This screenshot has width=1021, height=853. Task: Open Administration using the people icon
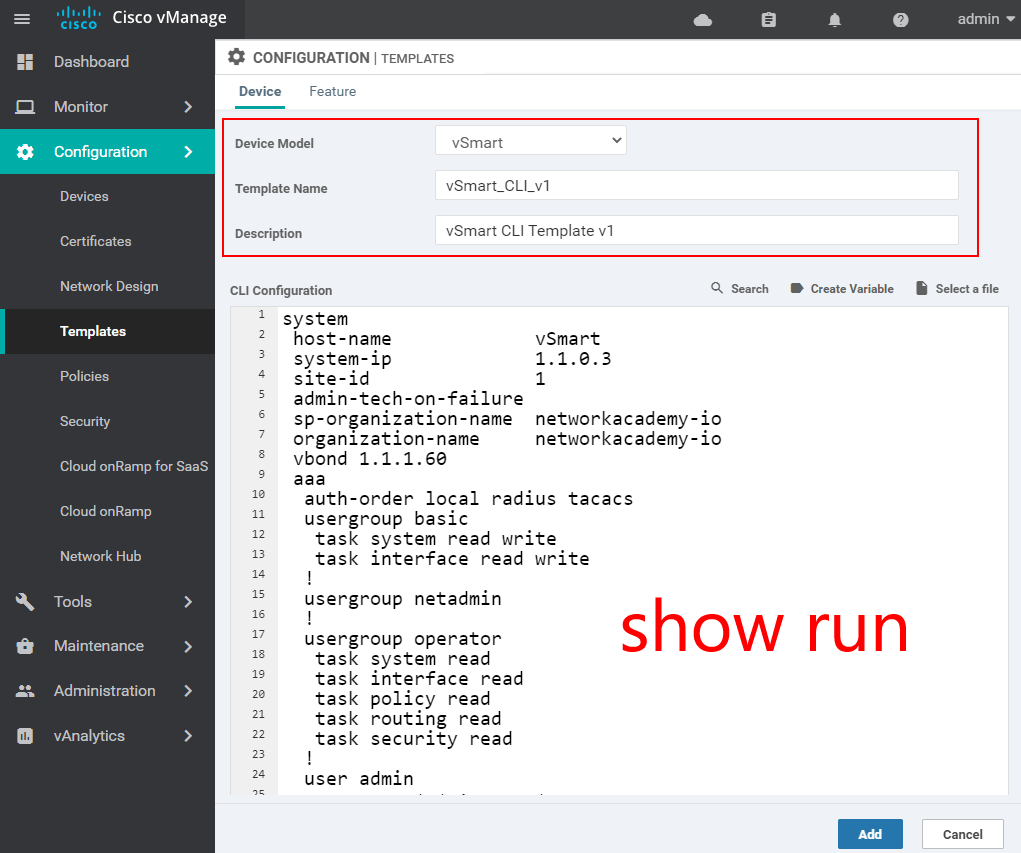pos(24,690)
